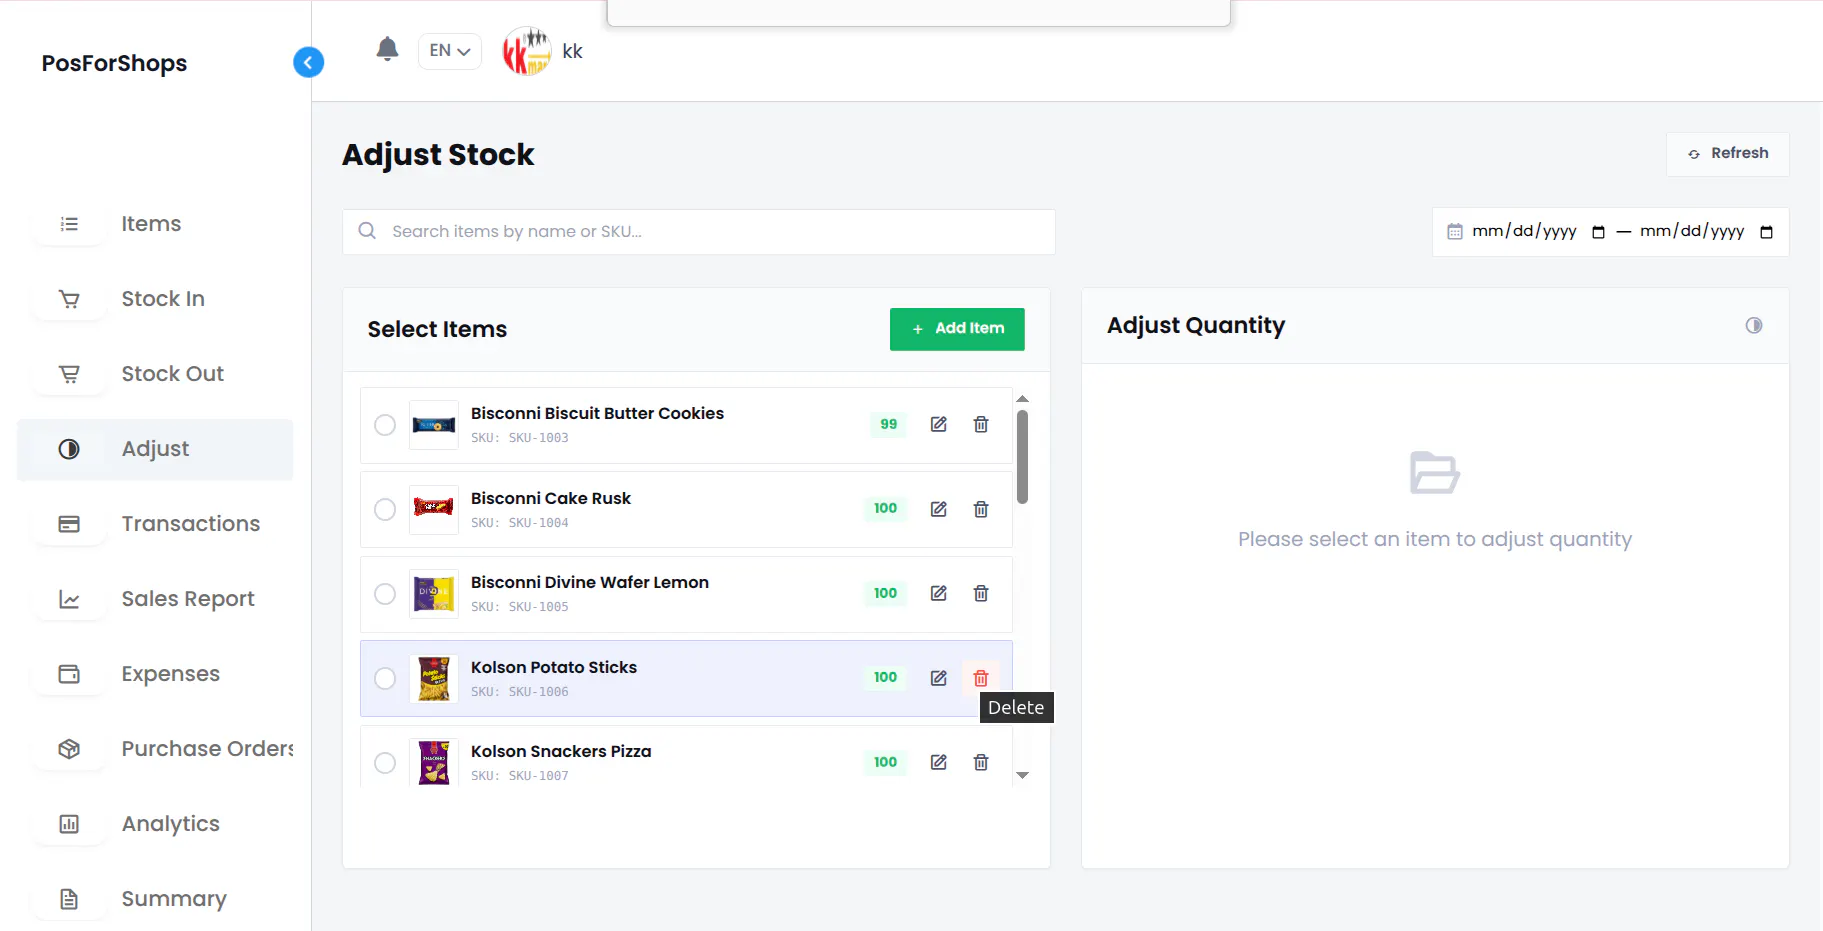This screenshot has width=1823, height=931.
Task: Click the Transactions card icon
Action: (x=69, y=524)
